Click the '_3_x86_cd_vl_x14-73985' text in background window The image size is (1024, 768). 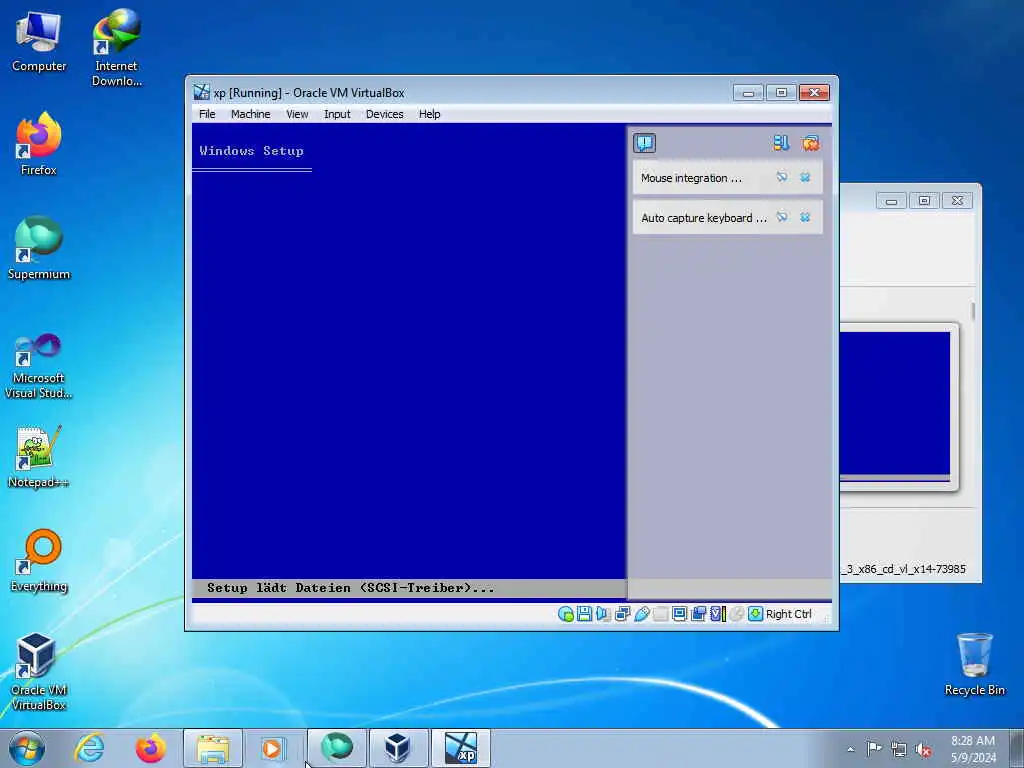coord(903,569)
